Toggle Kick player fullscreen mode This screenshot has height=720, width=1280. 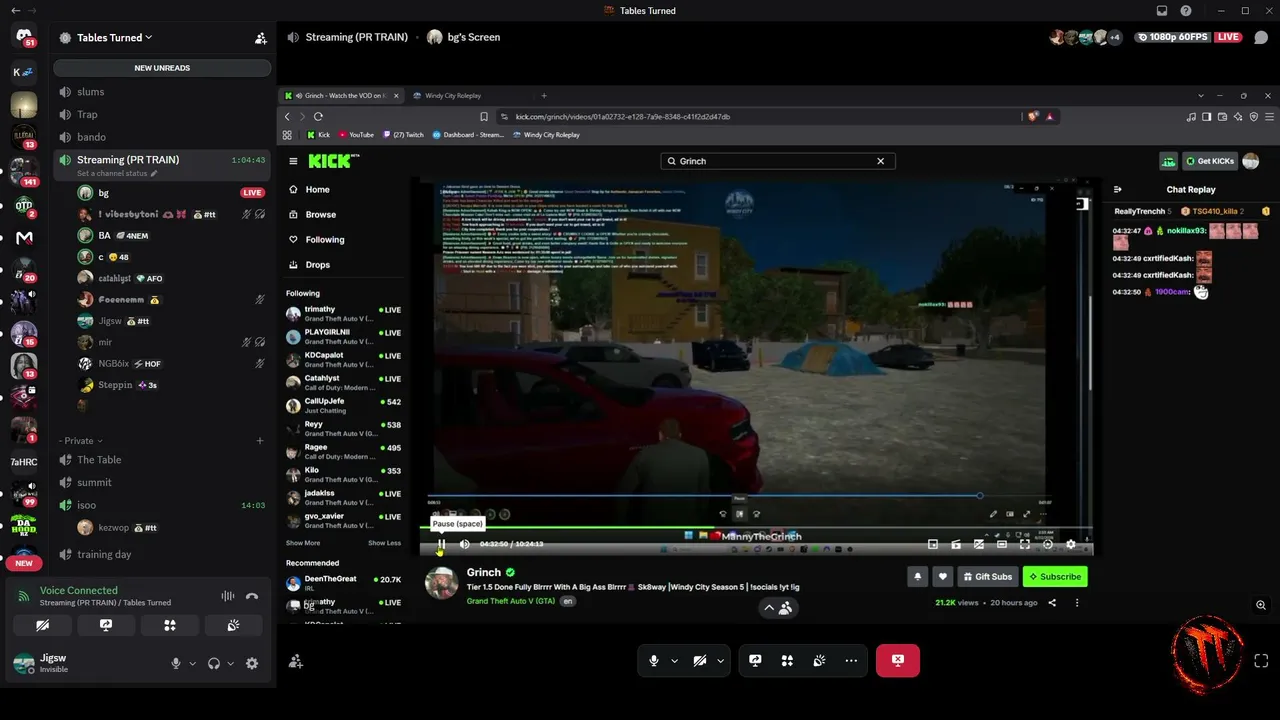tap(1024, 544)
